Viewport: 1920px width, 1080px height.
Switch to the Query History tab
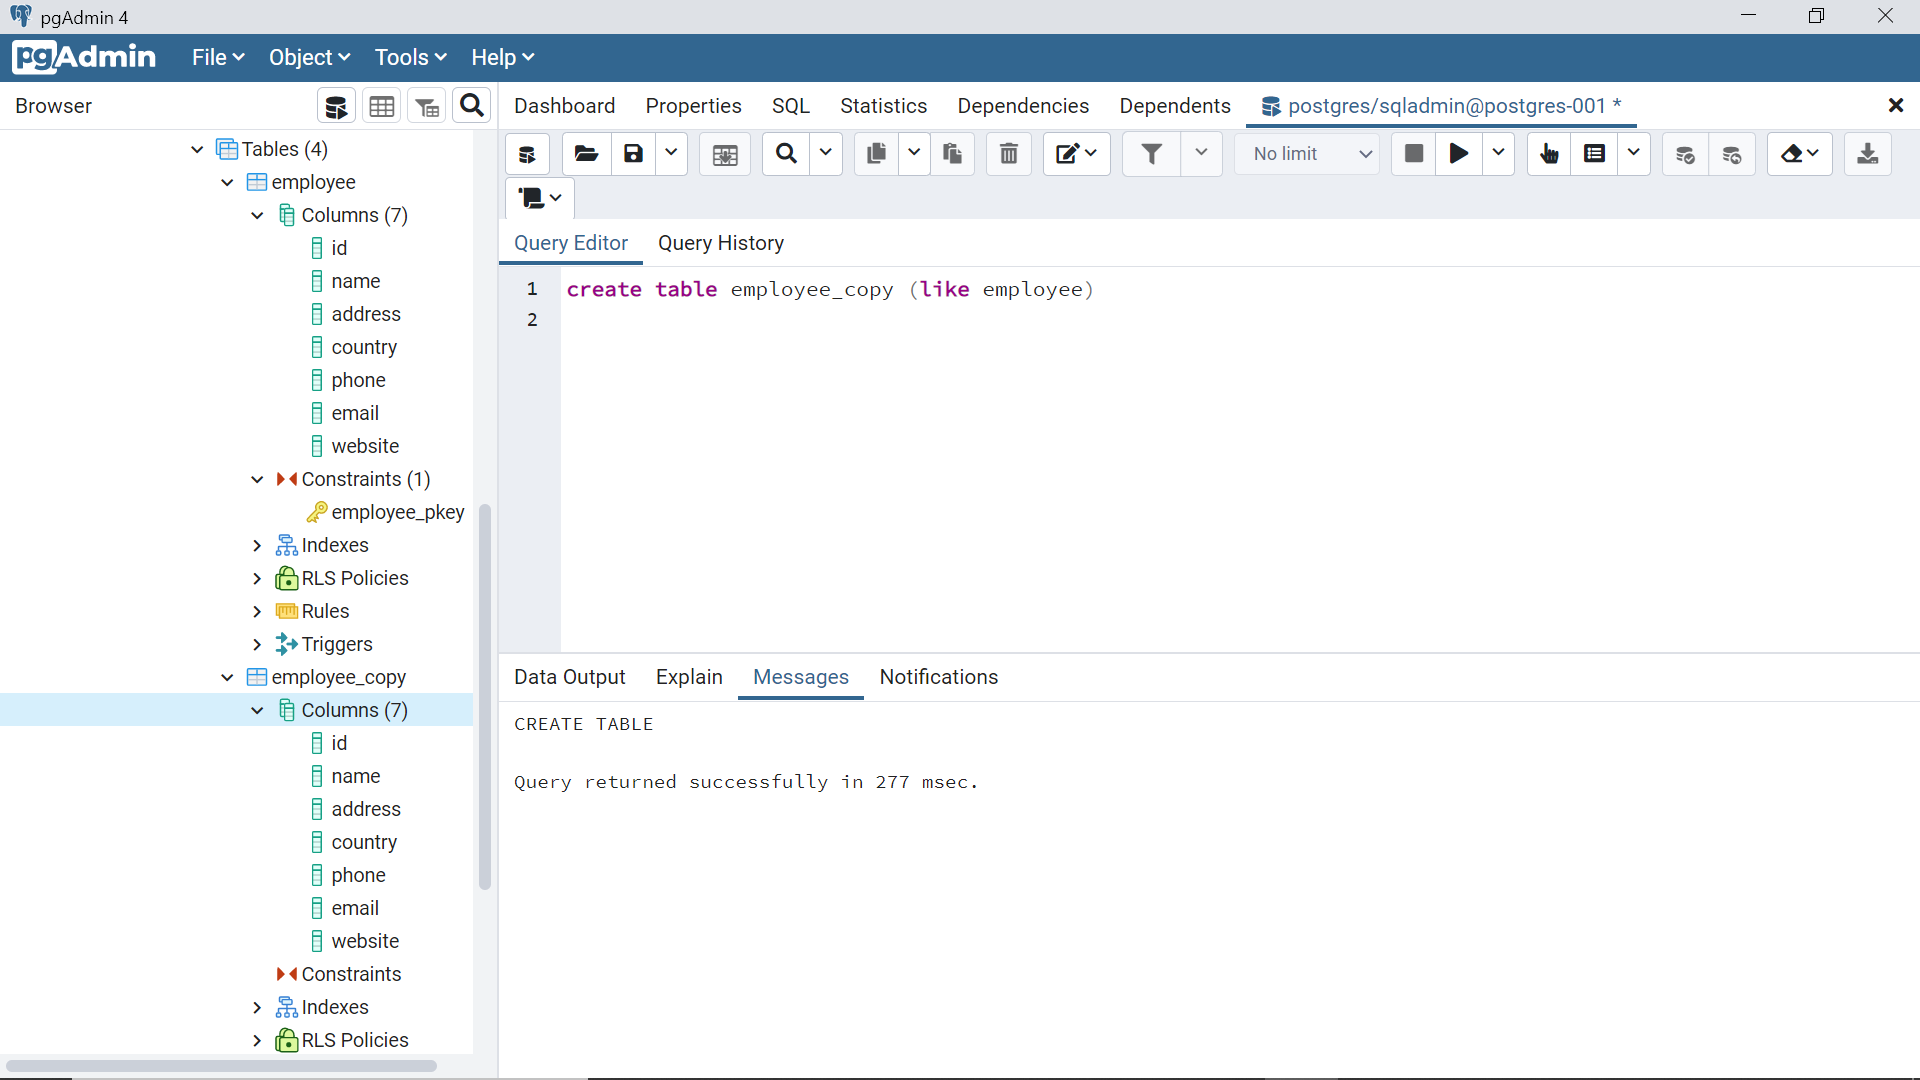[x=721, y=243]
